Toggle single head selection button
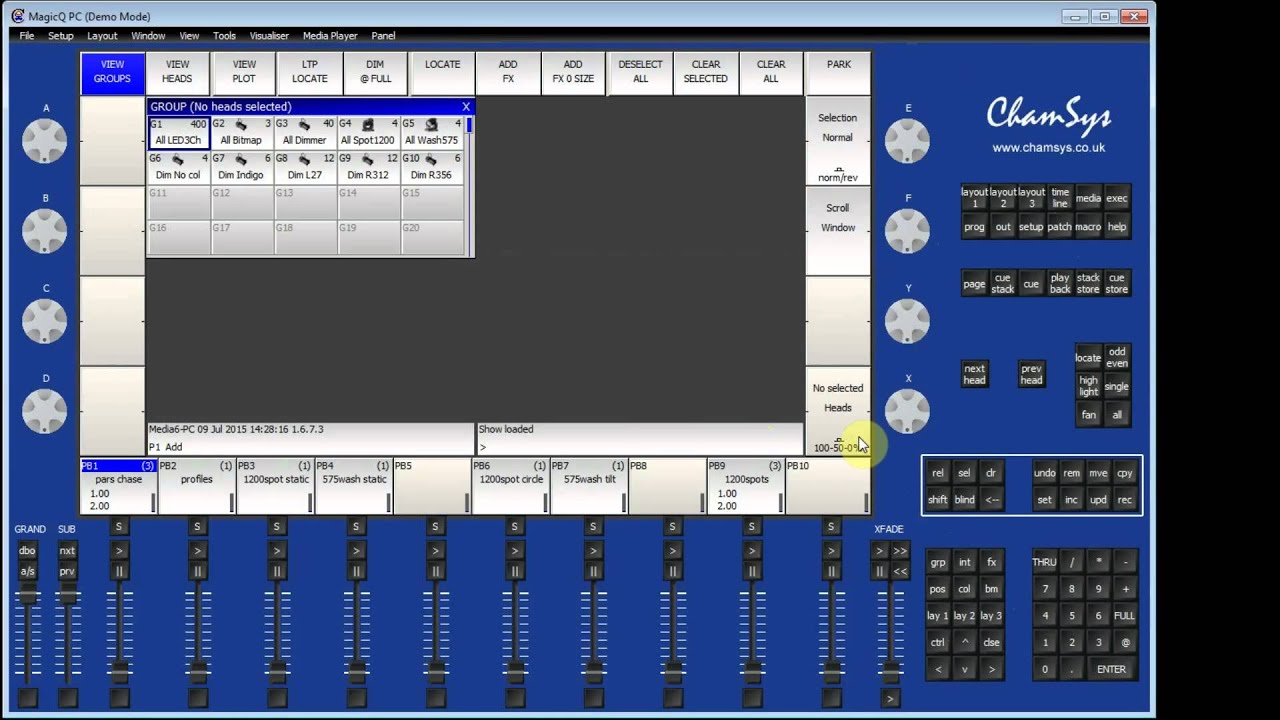 click(1117, 386)
